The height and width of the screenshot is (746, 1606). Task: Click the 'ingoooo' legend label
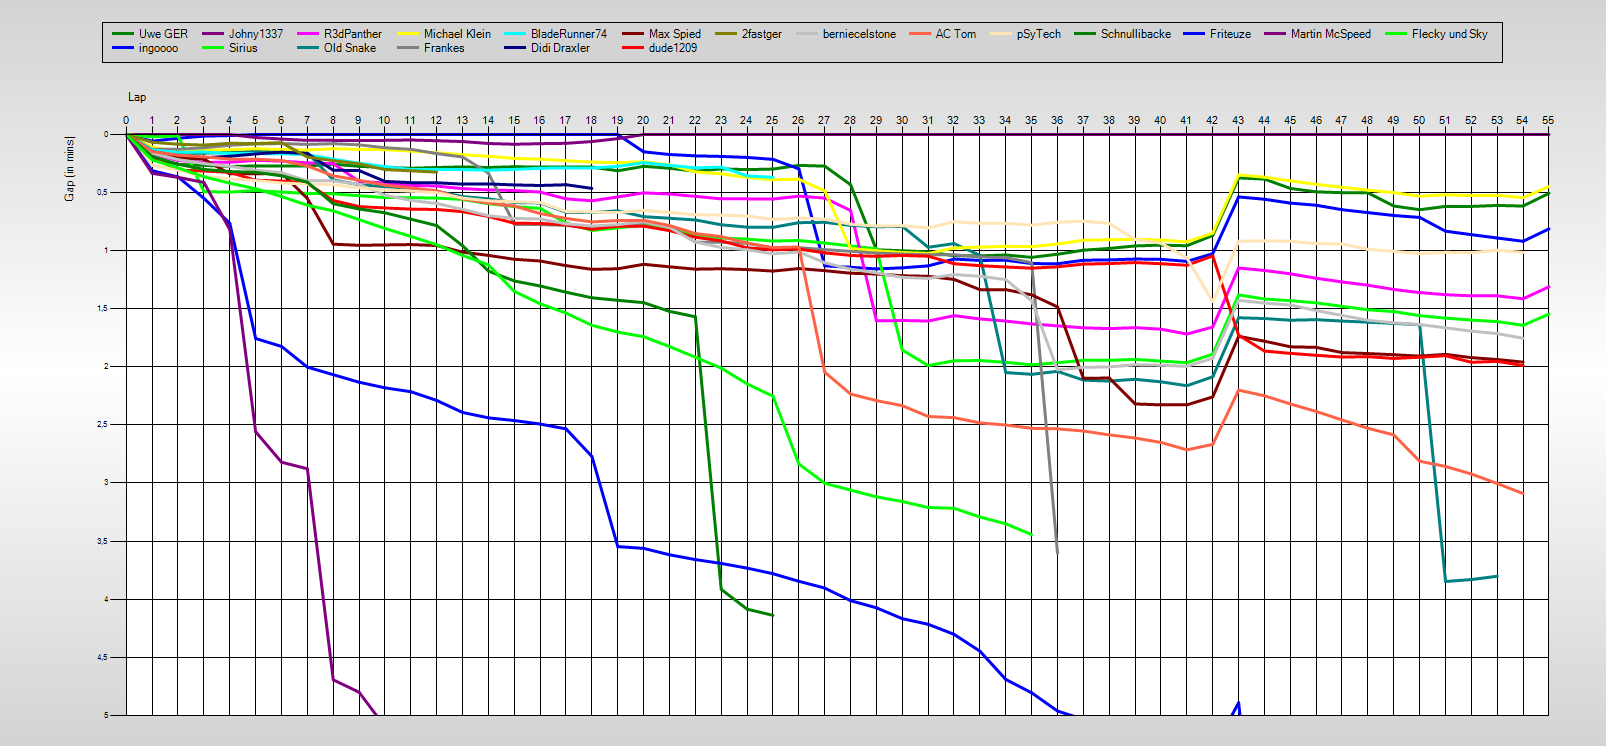coord(159,48)
